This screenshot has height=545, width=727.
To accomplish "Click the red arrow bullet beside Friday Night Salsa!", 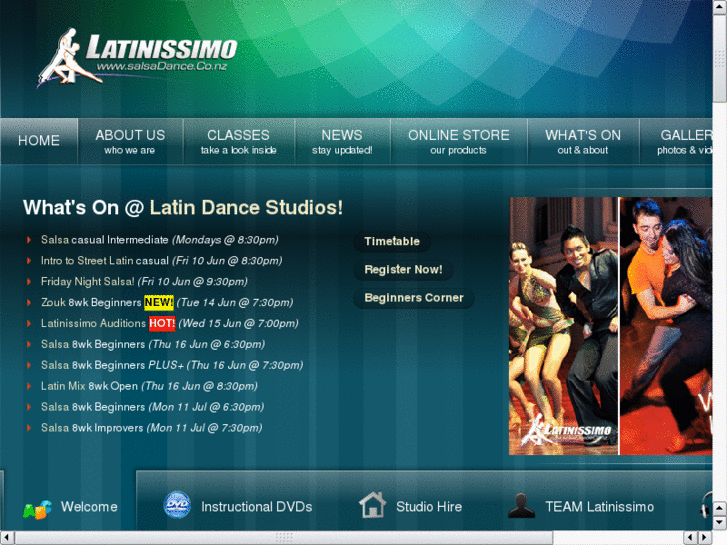I will [29, 282].
